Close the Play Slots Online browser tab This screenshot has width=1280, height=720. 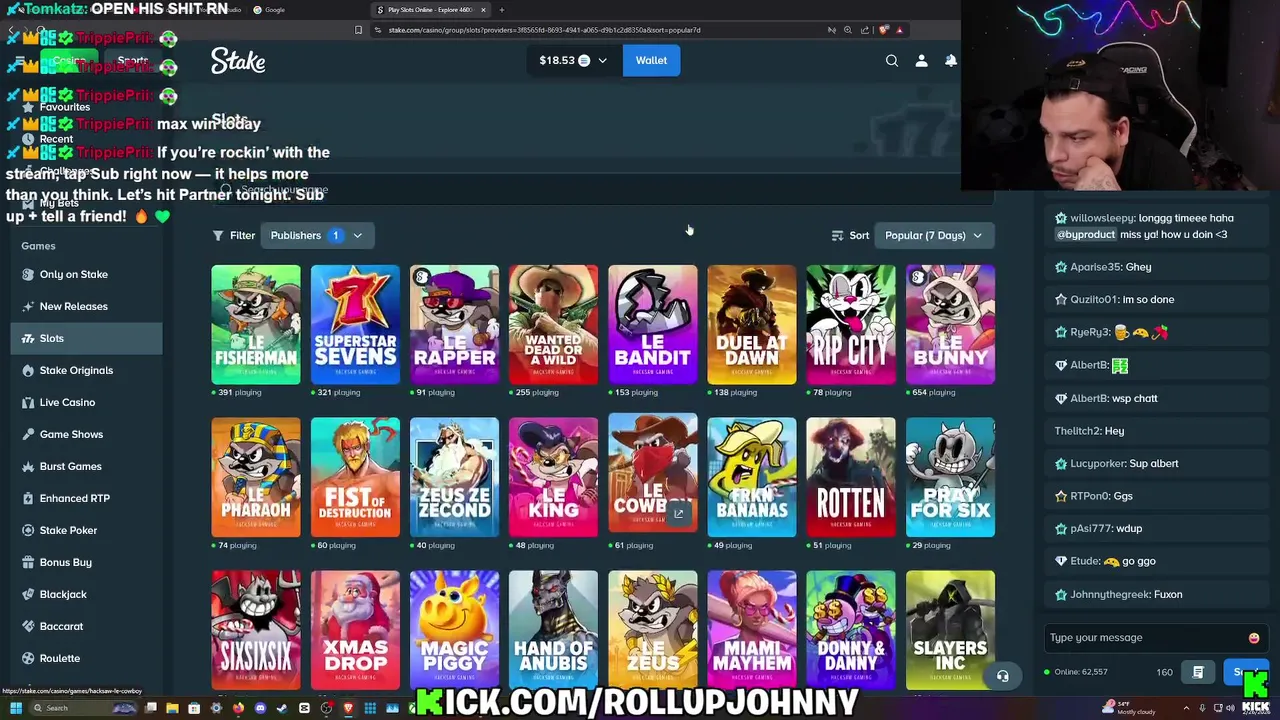click(x=483, y=10)
